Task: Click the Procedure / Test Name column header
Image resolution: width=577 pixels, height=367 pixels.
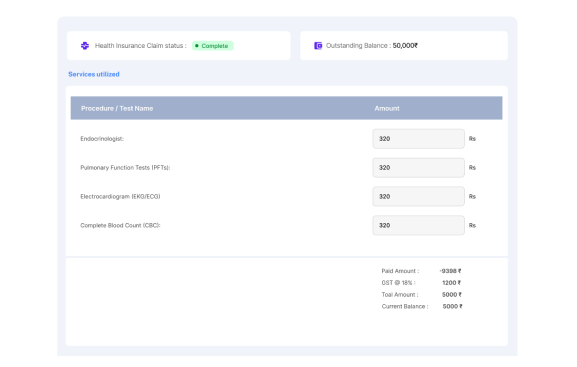Action: tap(117, 108)
